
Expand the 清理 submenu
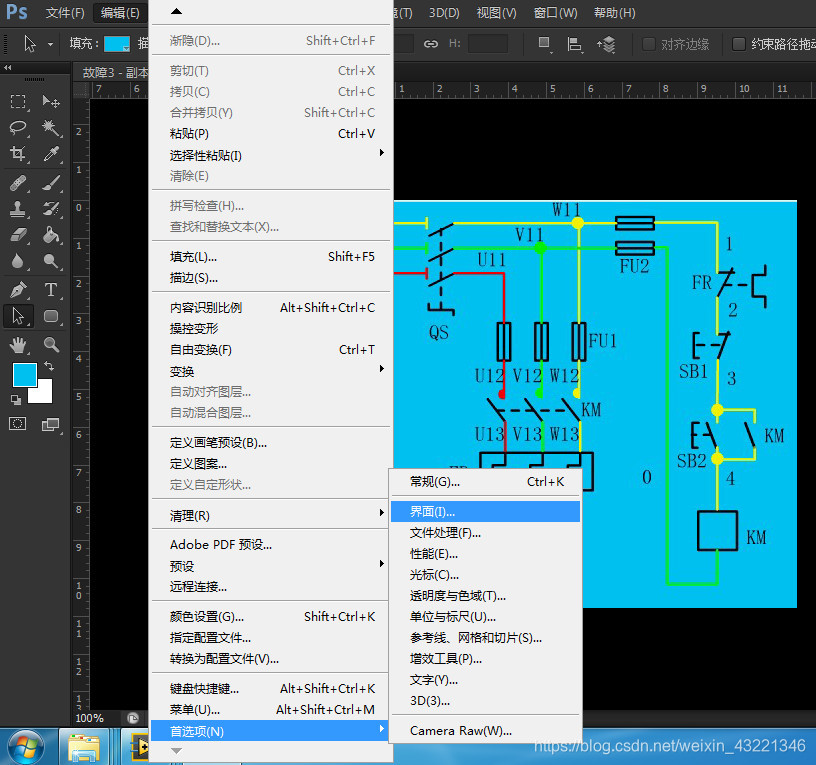pos(271,515)
